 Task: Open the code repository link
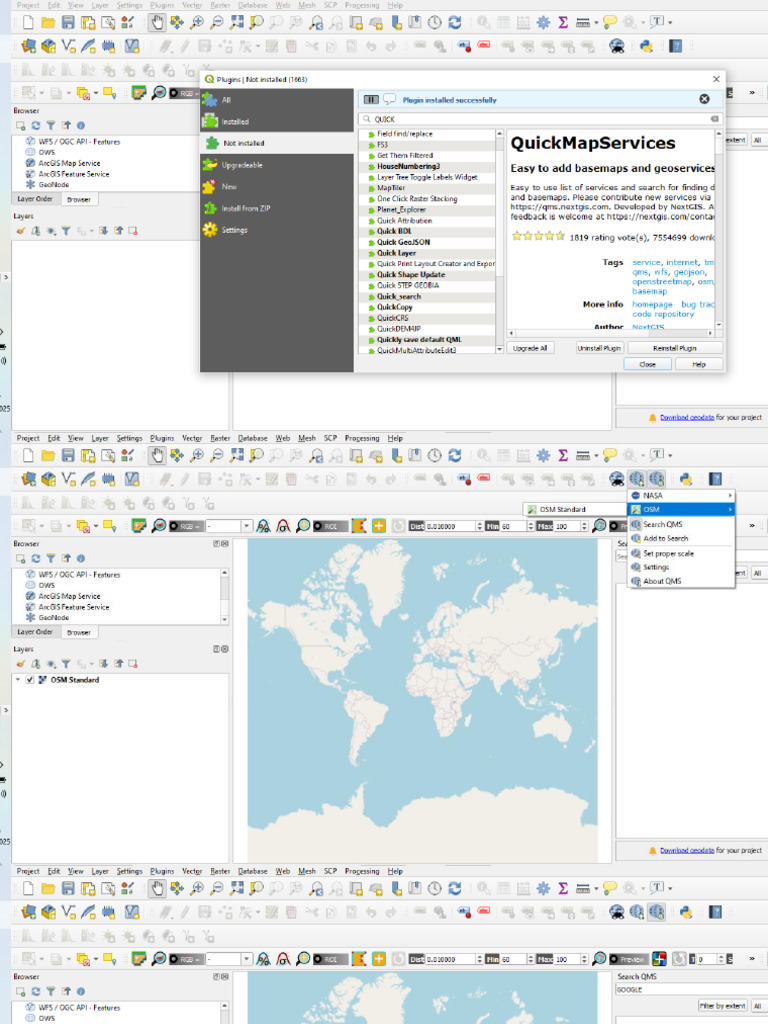coord(663,314)
